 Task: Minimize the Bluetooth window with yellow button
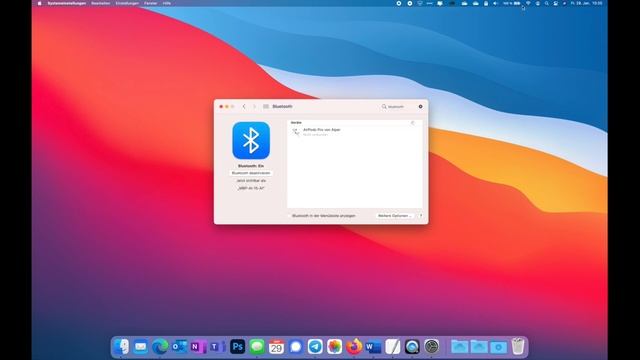pyautogui.click(x=227, y=107)
